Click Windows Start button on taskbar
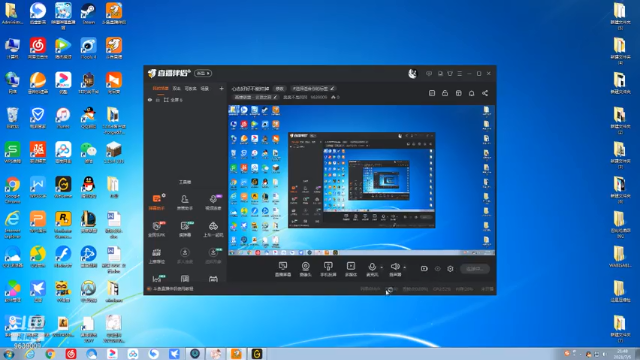This screenshot has width=640, height=360. tap(9, 354)
